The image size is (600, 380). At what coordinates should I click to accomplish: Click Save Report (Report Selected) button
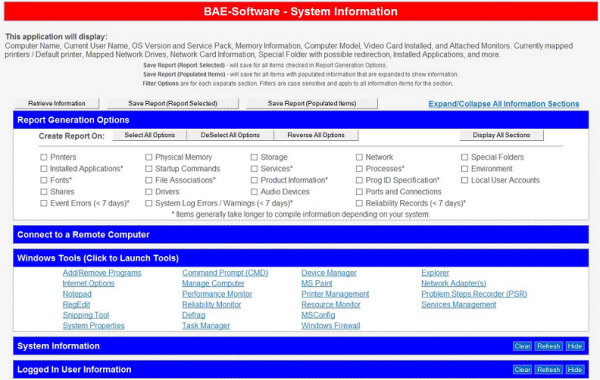[173, 103]
